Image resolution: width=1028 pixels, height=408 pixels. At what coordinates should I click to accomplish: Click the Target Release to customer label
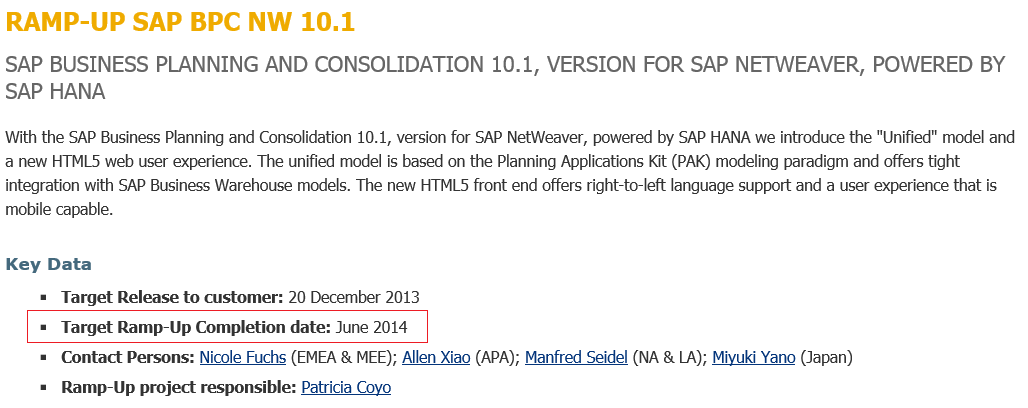(x=173, y=297)
